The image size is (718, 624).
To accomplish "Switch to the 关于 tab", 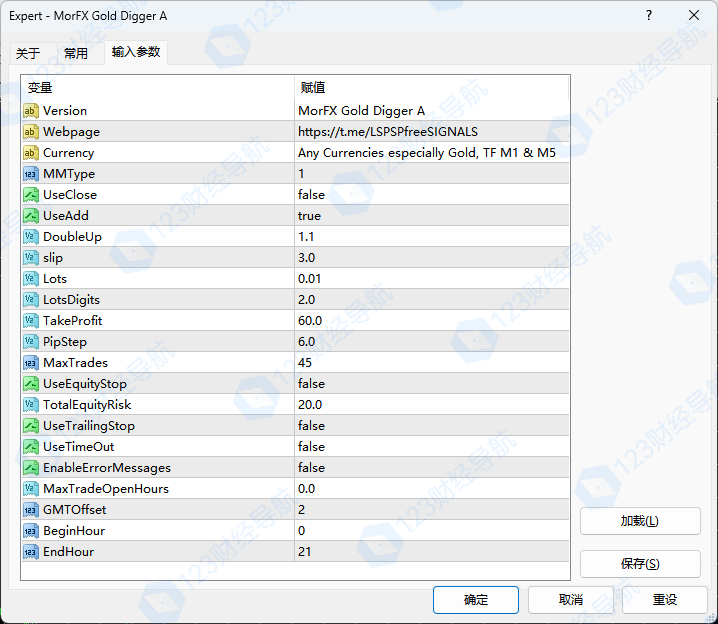I will click(x=28, y=54).
